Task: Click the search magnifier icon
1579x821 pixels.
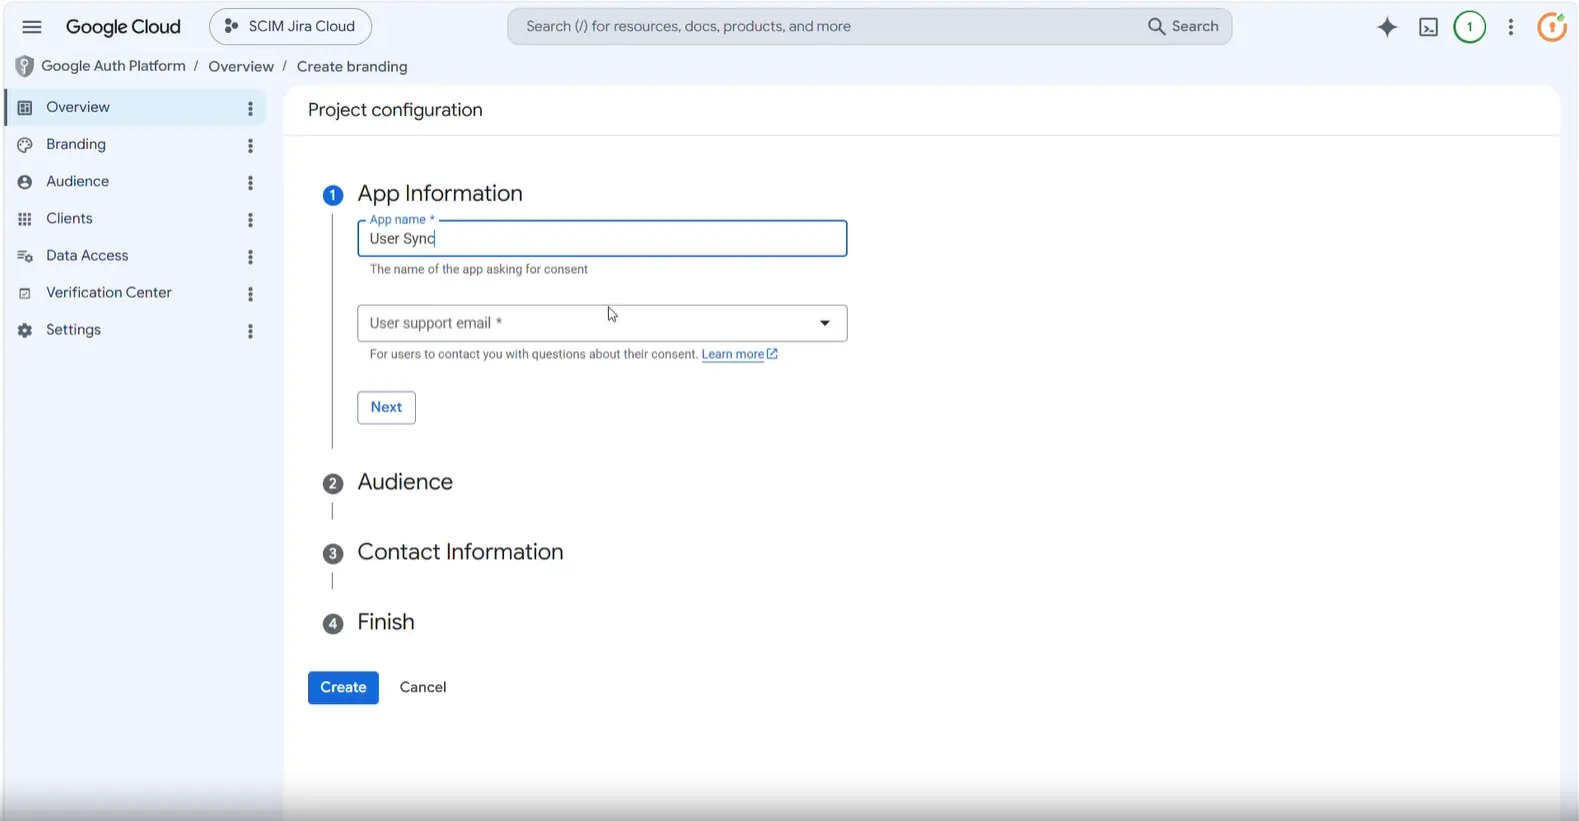Action: coord(1156,27)
